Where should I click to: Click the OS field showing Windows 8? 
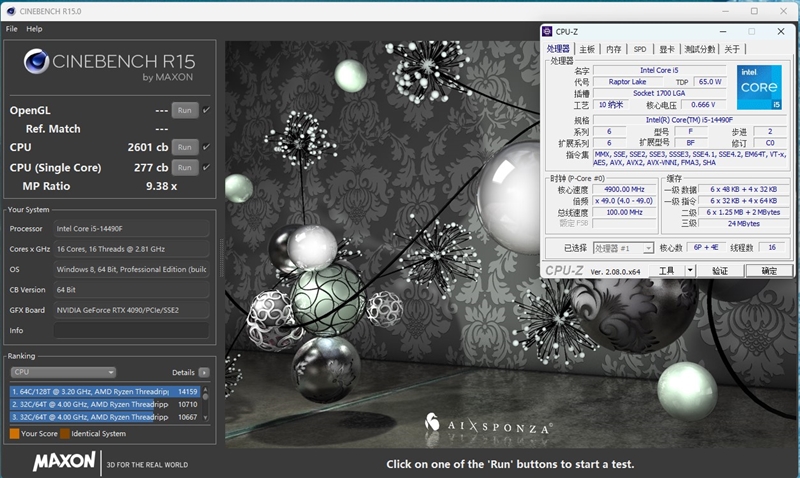click(132, 269)
